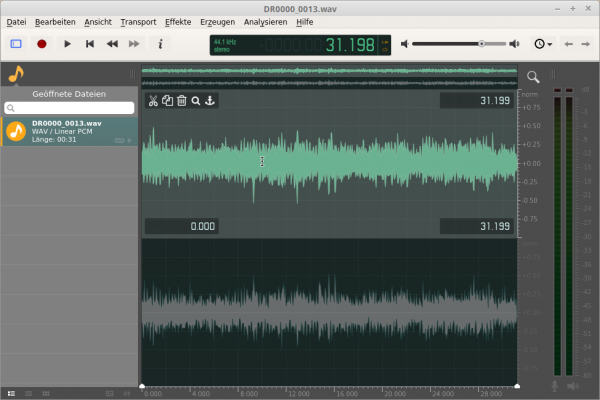This screenshot has width=600, height=400.
Task: Click the norm label on amplitude scale
Action: pos(530,95)
